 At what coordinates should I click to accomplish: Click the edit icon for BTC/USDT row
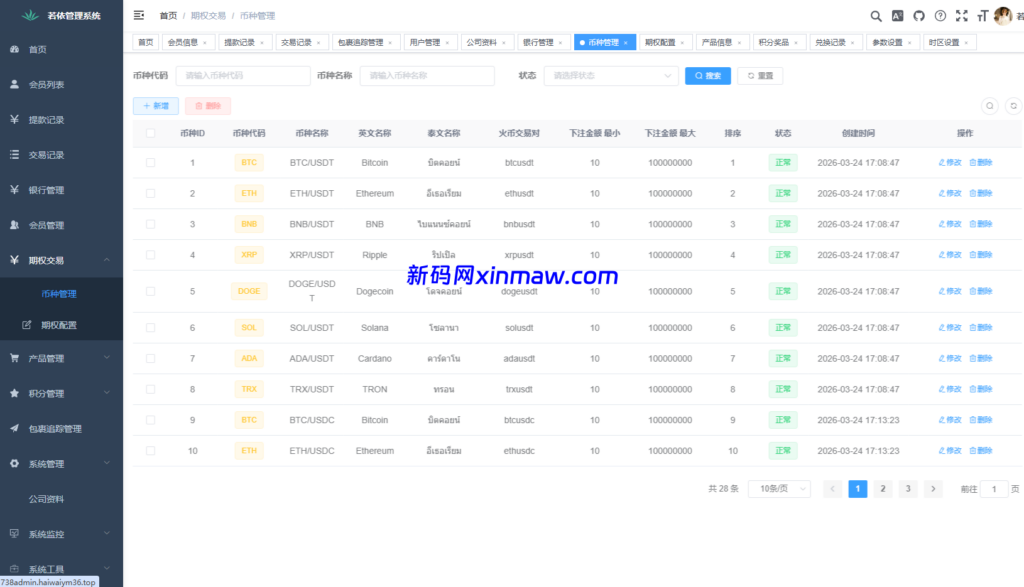point(950,163)
